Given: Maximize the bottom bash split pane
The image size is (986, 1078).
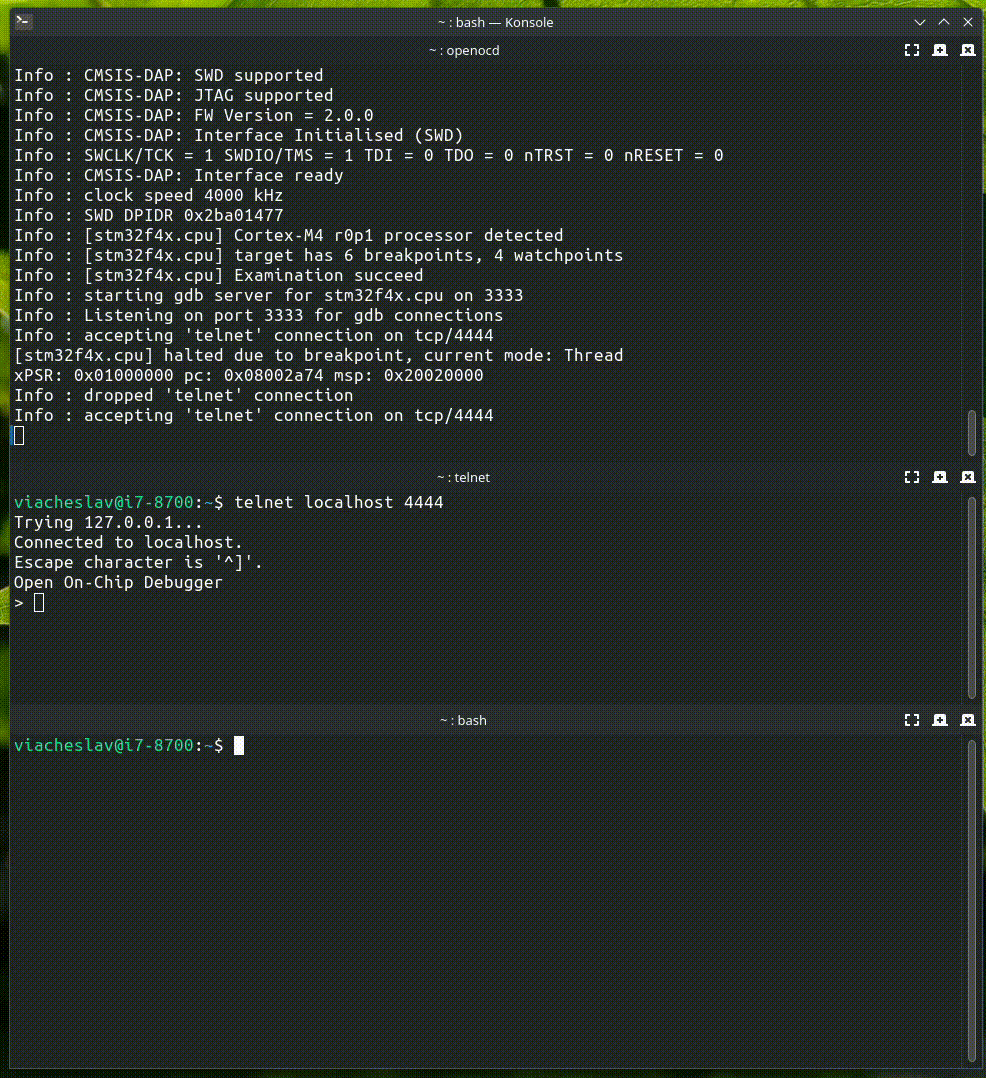Looking at the screenshot, I should pyautogui.click(x=912, y=720).
